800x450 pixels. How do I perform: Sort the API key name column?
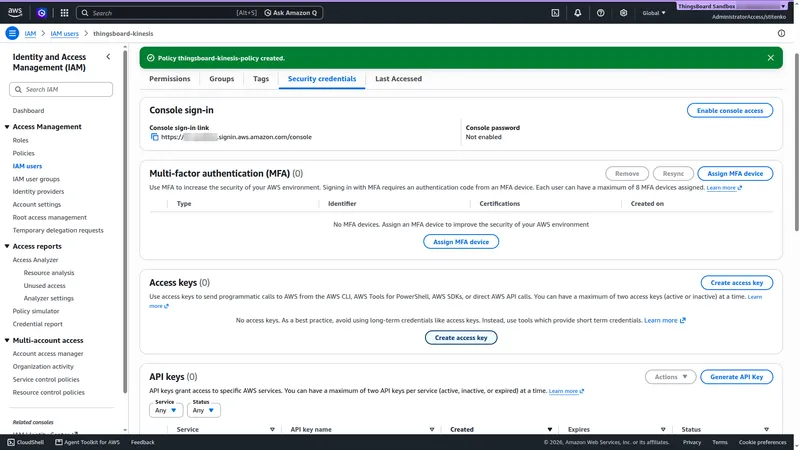432,429
